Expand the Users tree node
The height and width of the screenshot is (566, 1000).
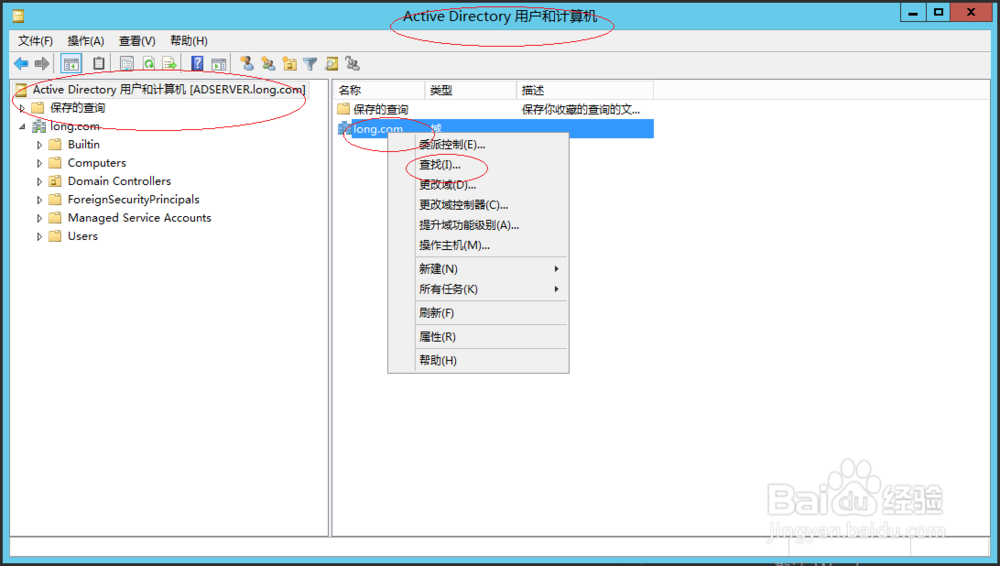pos(40,236)
